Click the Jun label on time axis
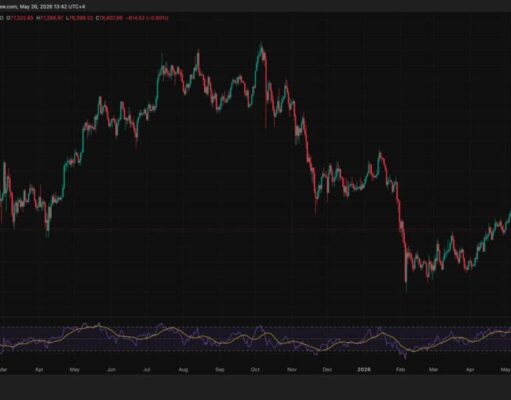The width and height of the screenshot is (511, 400). tap(111, 370)
